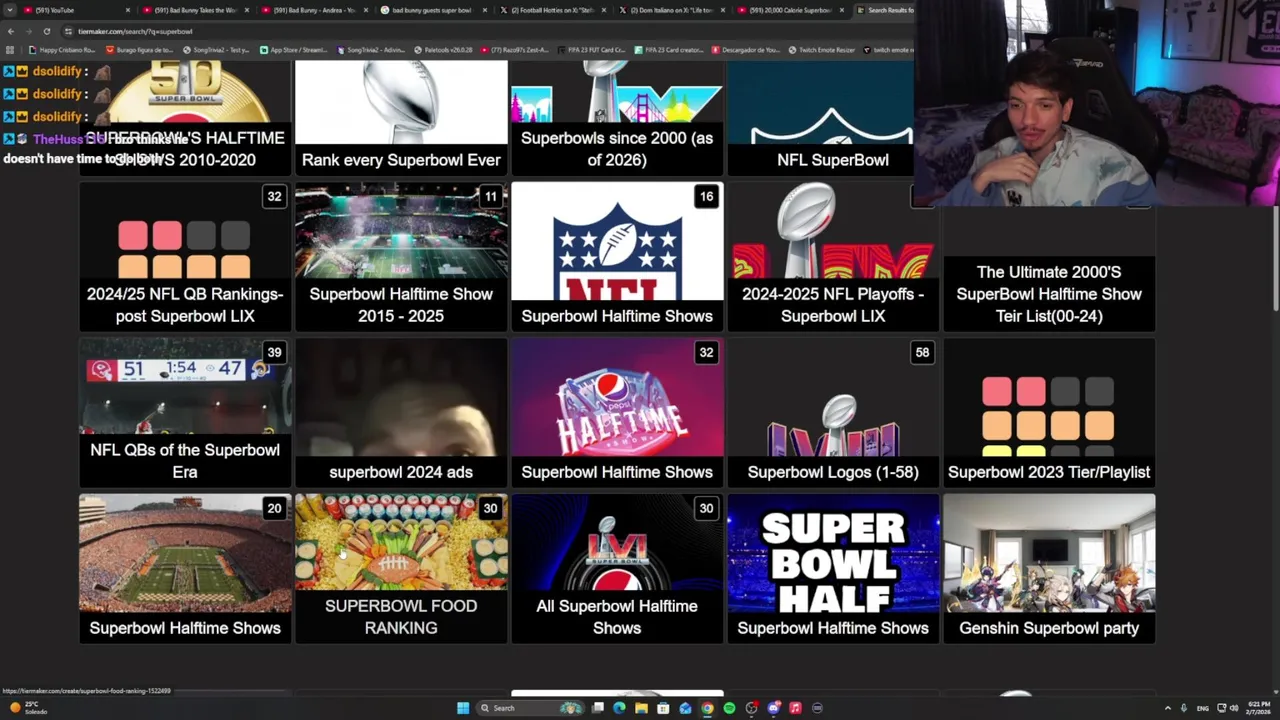The width and height of the screenshot is (1280, 720).
Task: Open 'Superbowl Logos (1-58)' tier list
Action: pyautogui.click(x=833, y=413)
